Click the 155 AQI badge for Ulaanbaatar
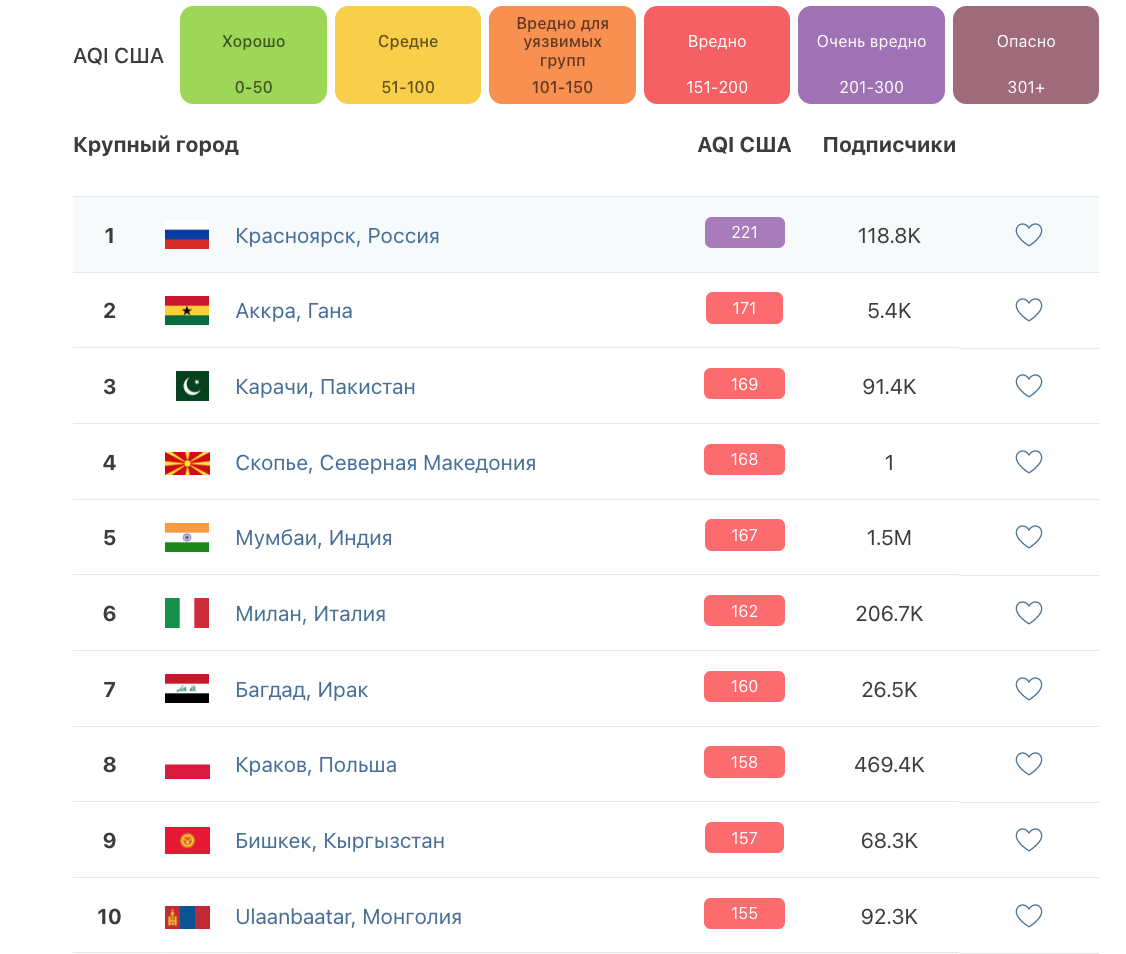Image resolution: width=1126 pixels, height=954 pixels. pos(745,914)
